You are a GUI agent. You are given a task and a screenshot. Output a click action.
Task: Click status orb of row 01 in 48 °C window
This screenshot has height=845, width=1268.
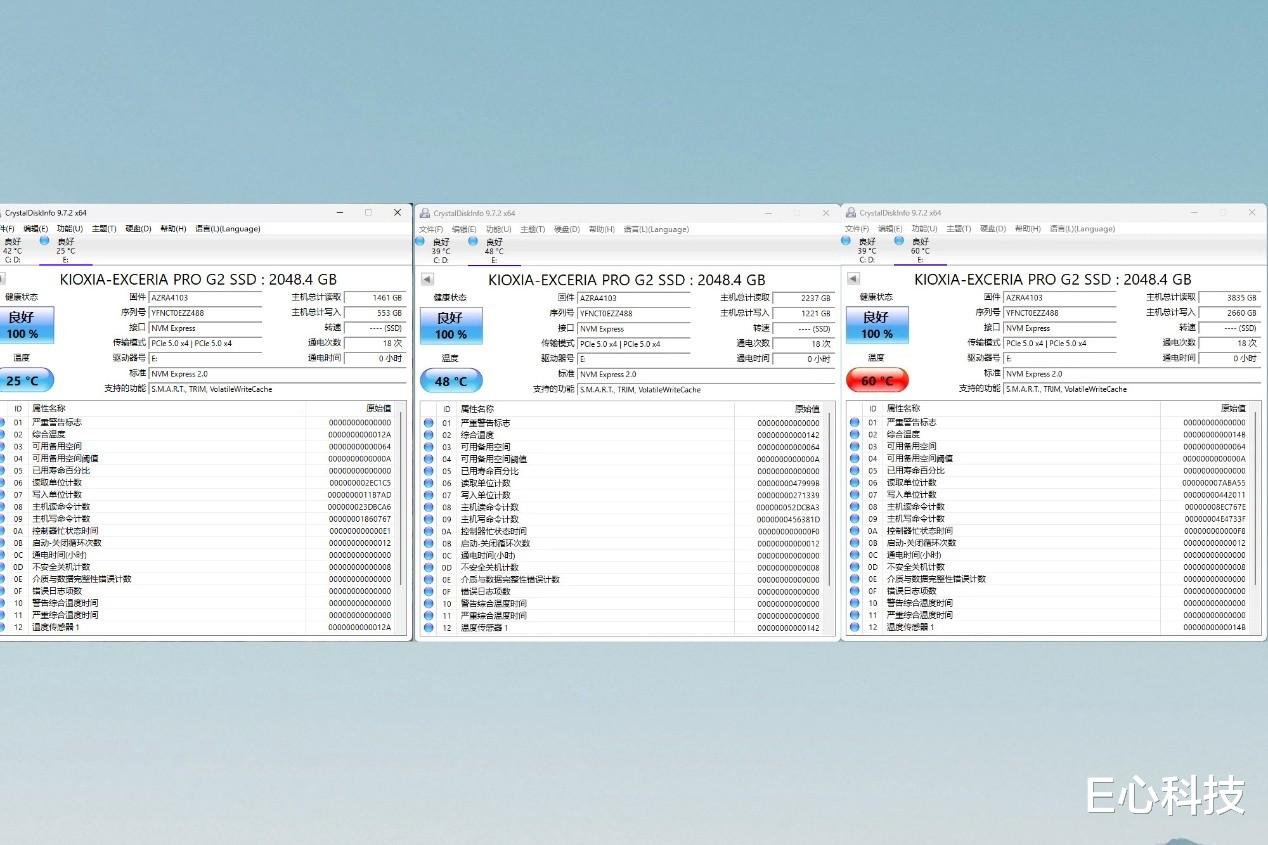[x=429, y=423]
